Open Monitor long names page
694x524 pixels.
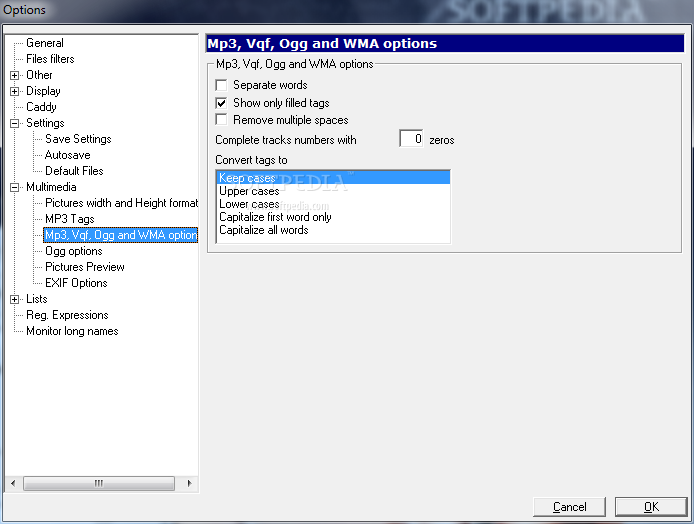pyautogui.click(x=72, y=331)
